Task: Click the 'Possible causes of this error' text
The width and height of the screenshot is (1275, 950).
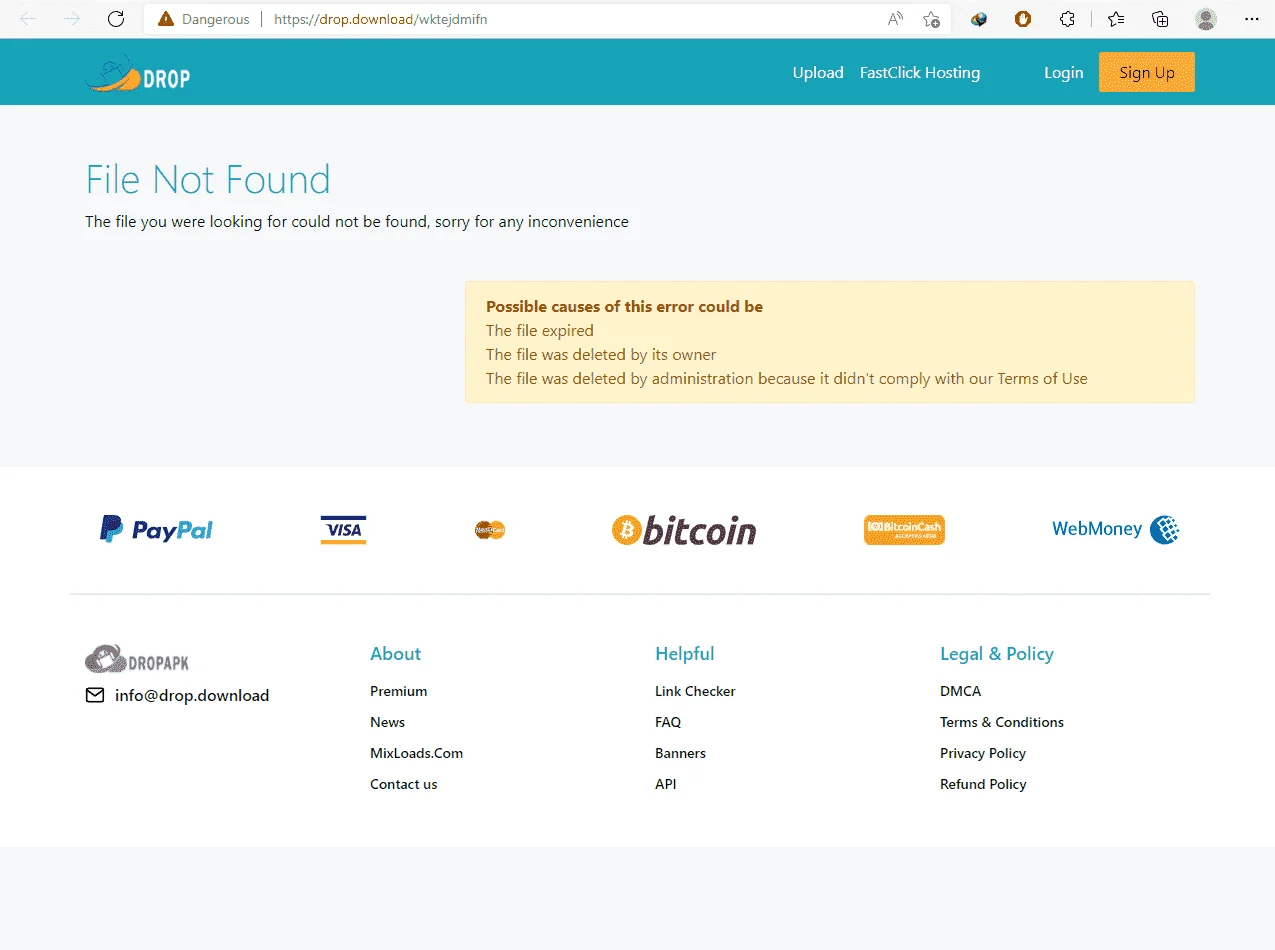Action: click(x=624, y=307)
